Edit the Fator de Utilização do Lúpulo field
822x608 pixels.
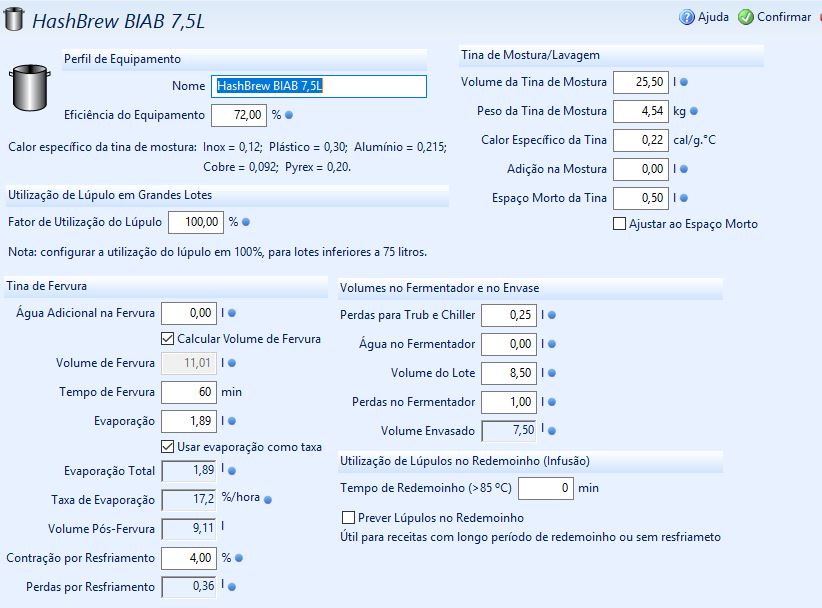(196, 222)
